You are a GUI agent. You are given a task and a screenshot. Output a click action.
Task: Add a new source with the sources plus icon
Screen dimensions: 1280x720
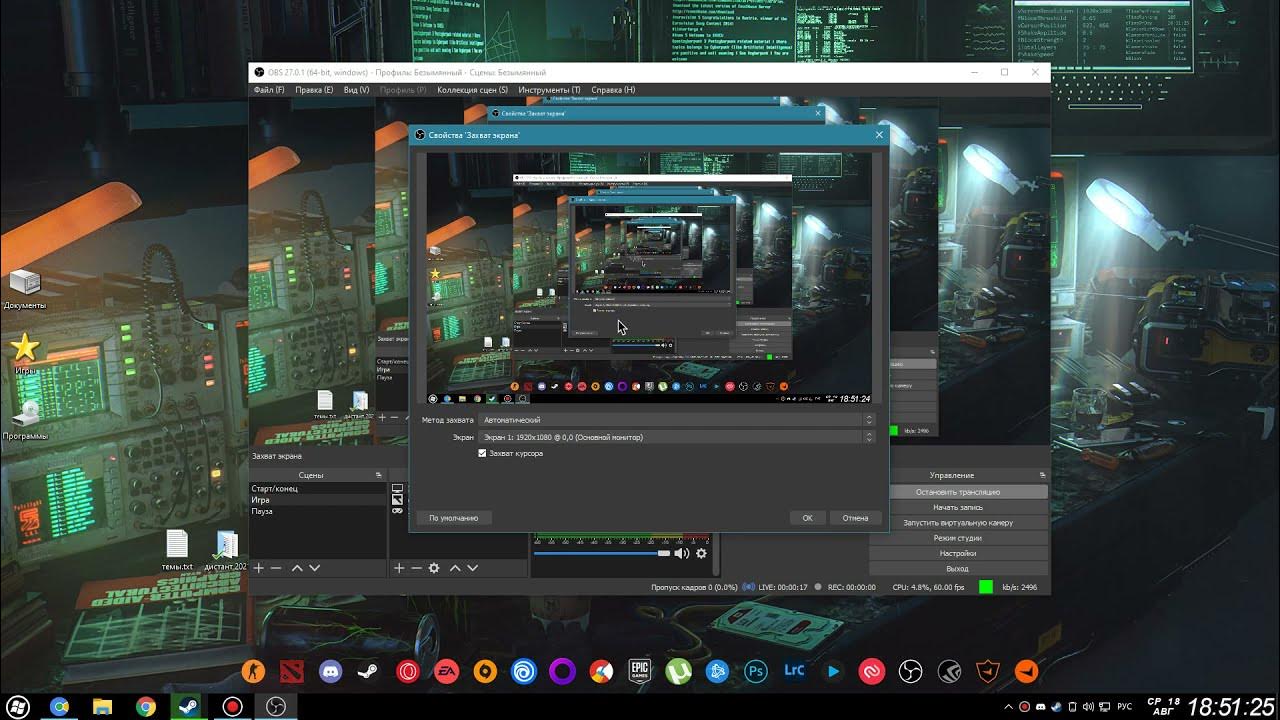[399, 568]
